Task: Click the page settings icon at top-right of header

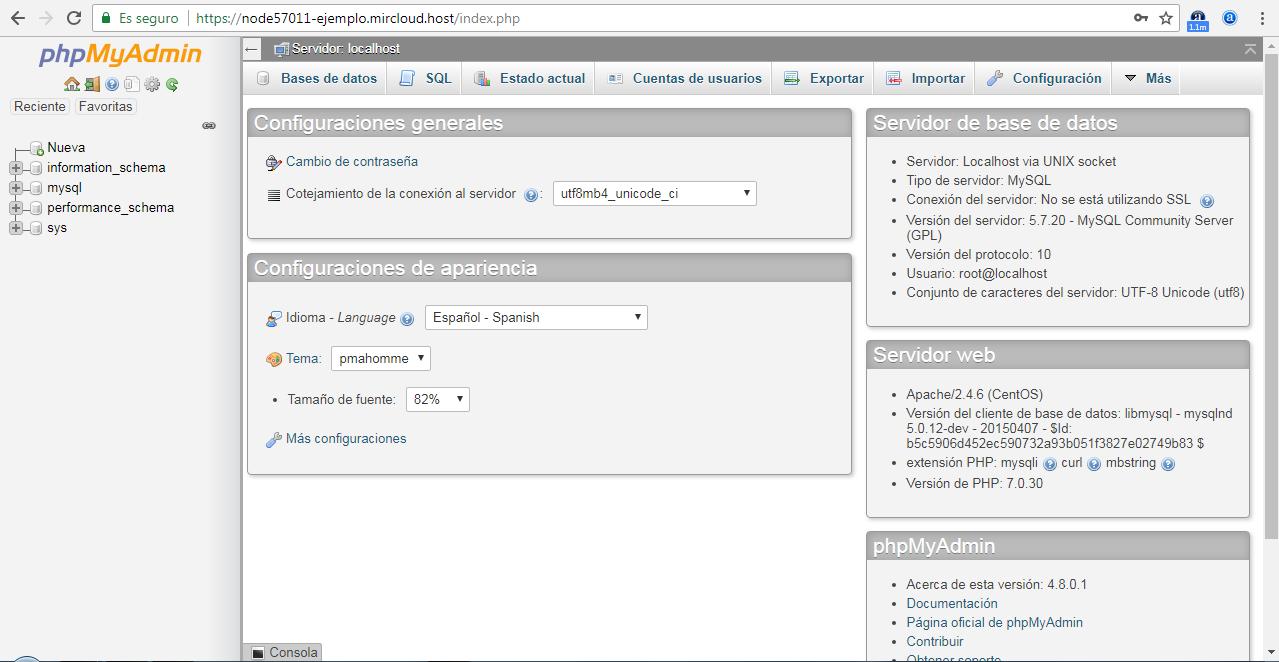Action: (x=1250, y=49)
